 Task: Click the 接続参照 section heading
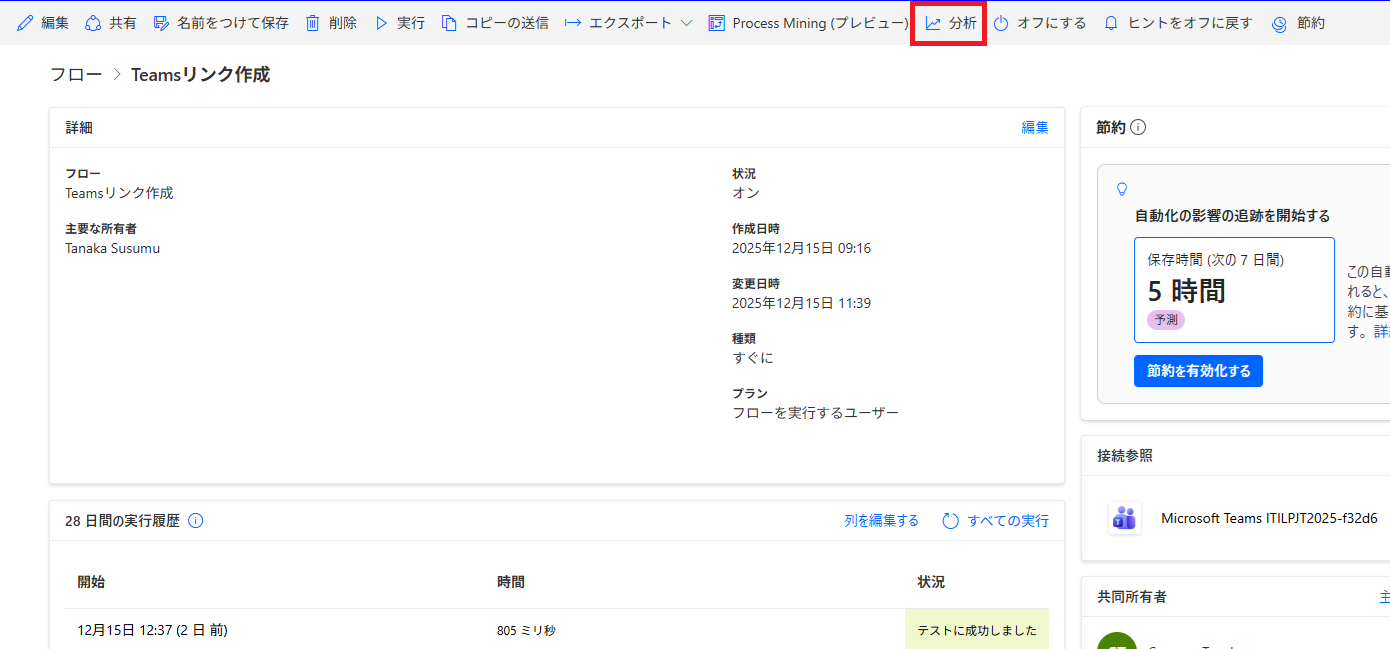[x=1124, y=455]
